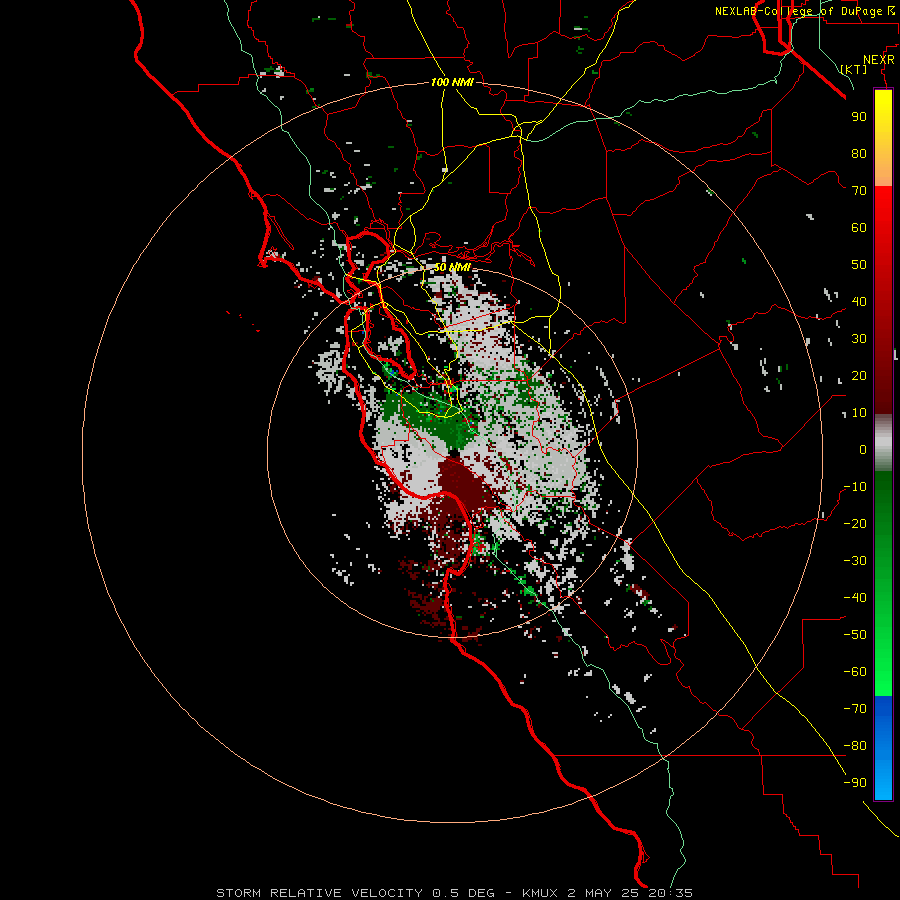
Task: Click the 40 value on the velocity scale
Action: point(859,302)
